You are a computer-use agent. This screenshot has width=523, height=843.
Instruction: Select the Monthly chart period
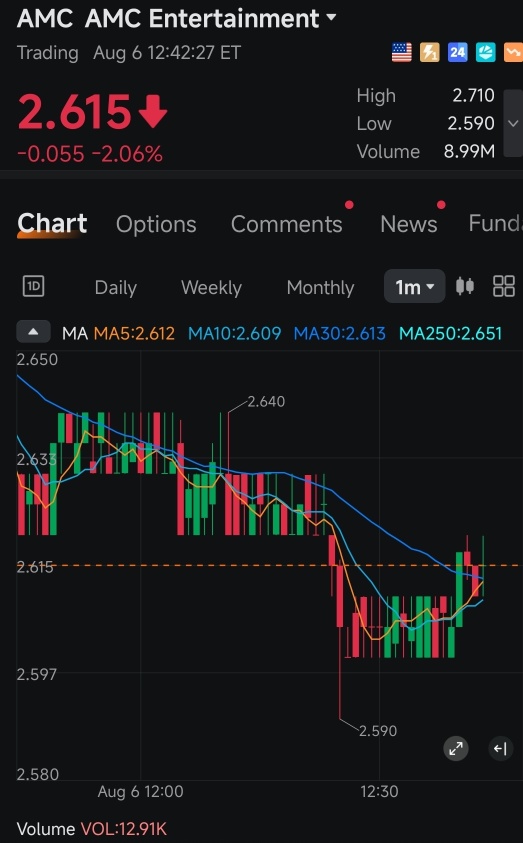320,288
